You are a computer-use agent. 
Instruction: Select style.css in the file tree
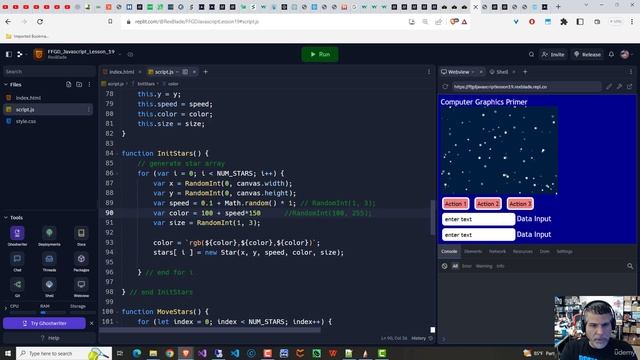point(25,121)
